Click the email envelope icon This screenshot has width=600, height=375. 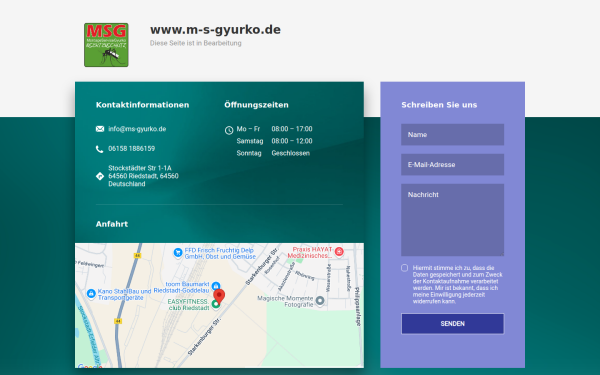click(x=100, y=129)
